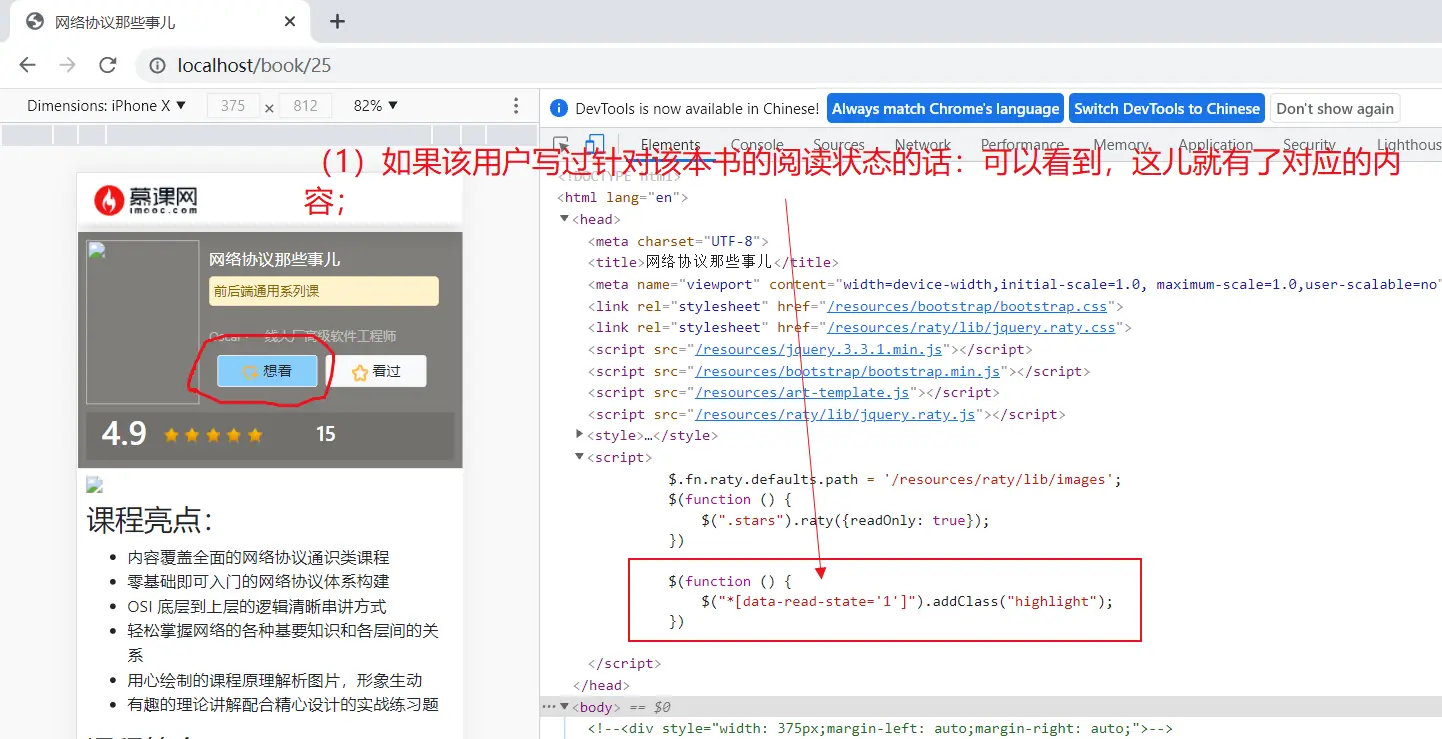Open the bootstrap.css resource link

click(x=969, y=306)
